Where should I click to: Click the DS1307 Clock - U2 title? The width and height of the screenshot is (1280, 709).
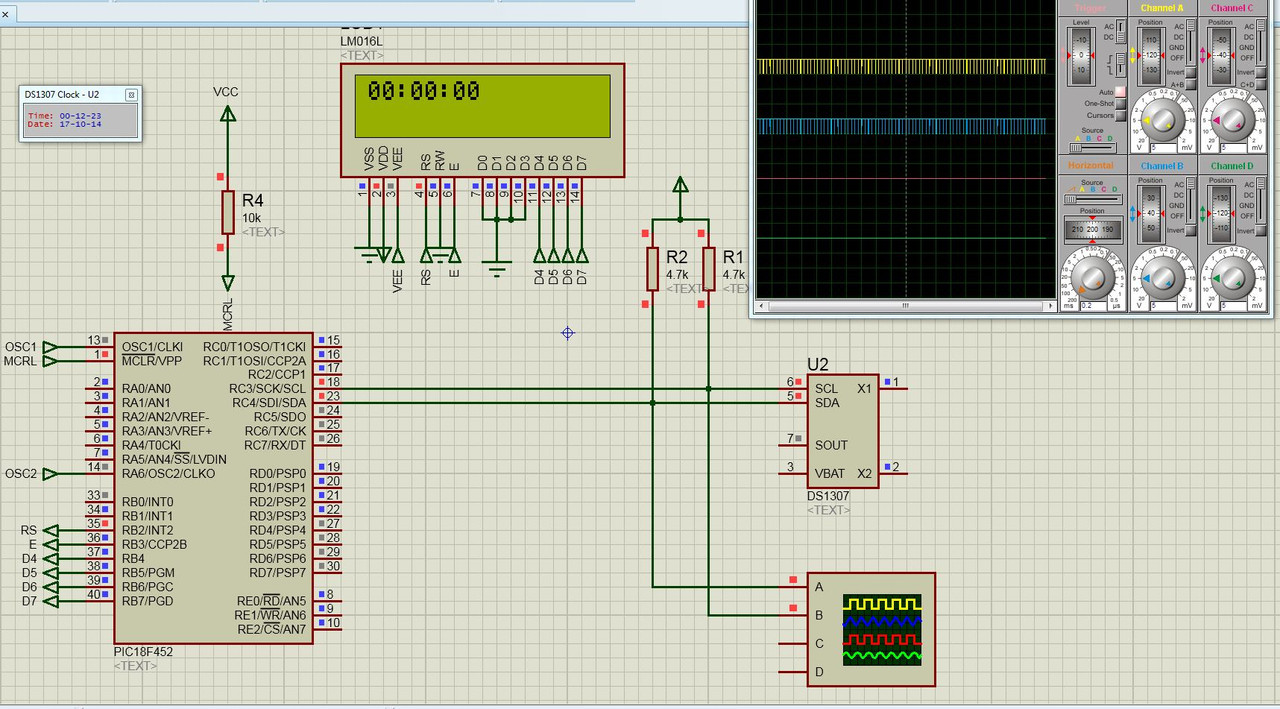click(62, 94)
